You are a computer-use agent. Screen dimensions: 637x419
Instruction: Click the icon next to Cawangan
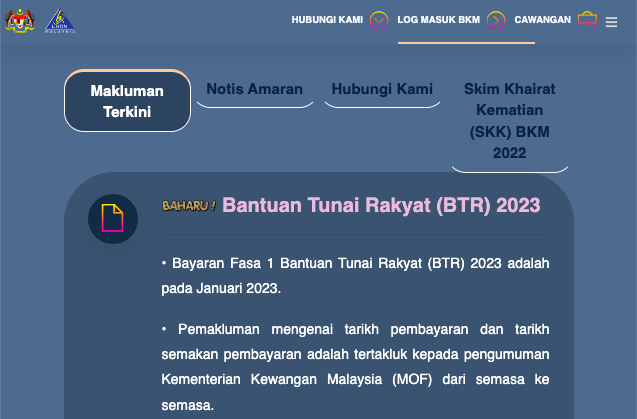tap(588, 20)
